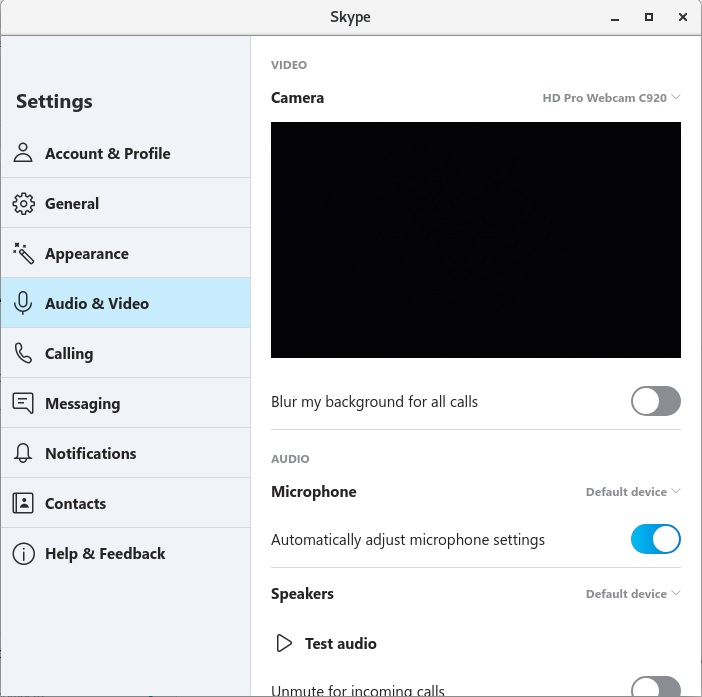
Task: Click the Test audio label
Action: [341, 643]
